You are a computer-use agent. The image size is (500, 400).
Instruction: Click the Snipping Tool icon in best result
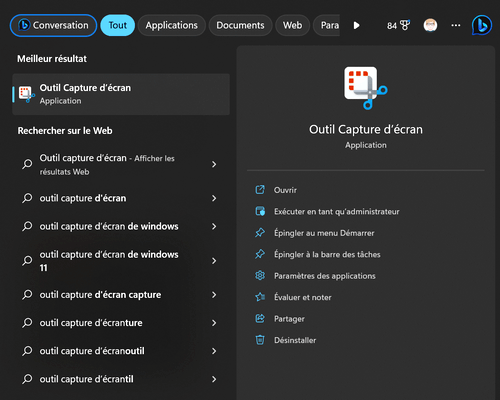27,94
